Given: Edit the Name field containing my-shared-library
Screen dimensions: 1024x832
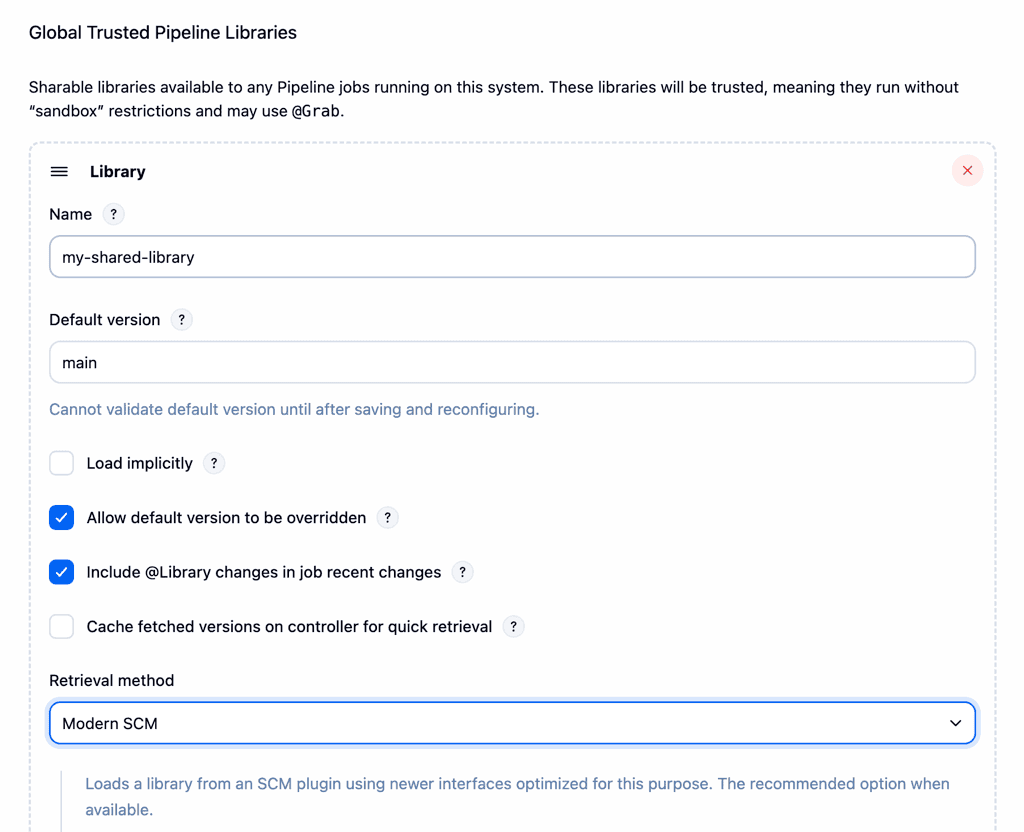Looking at the screenshot, I should [512, 256].
